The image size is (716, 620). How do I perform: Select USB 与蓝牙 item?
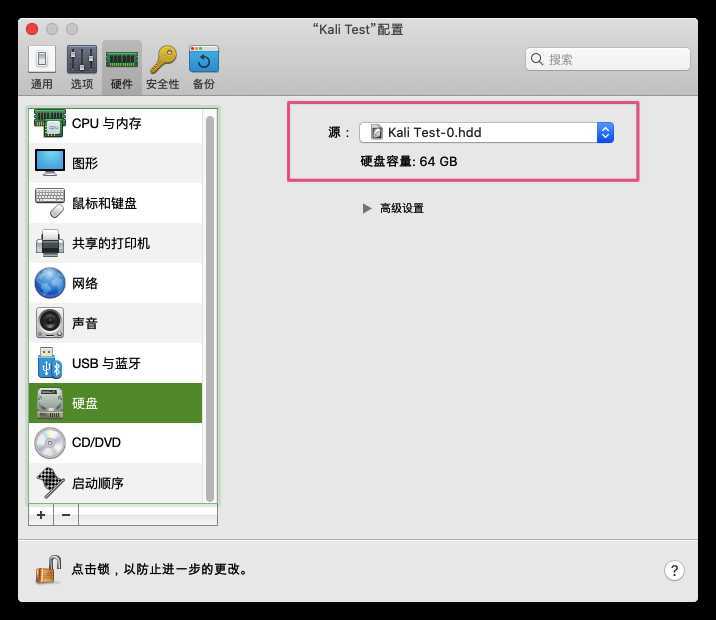(x=116, y=363)
